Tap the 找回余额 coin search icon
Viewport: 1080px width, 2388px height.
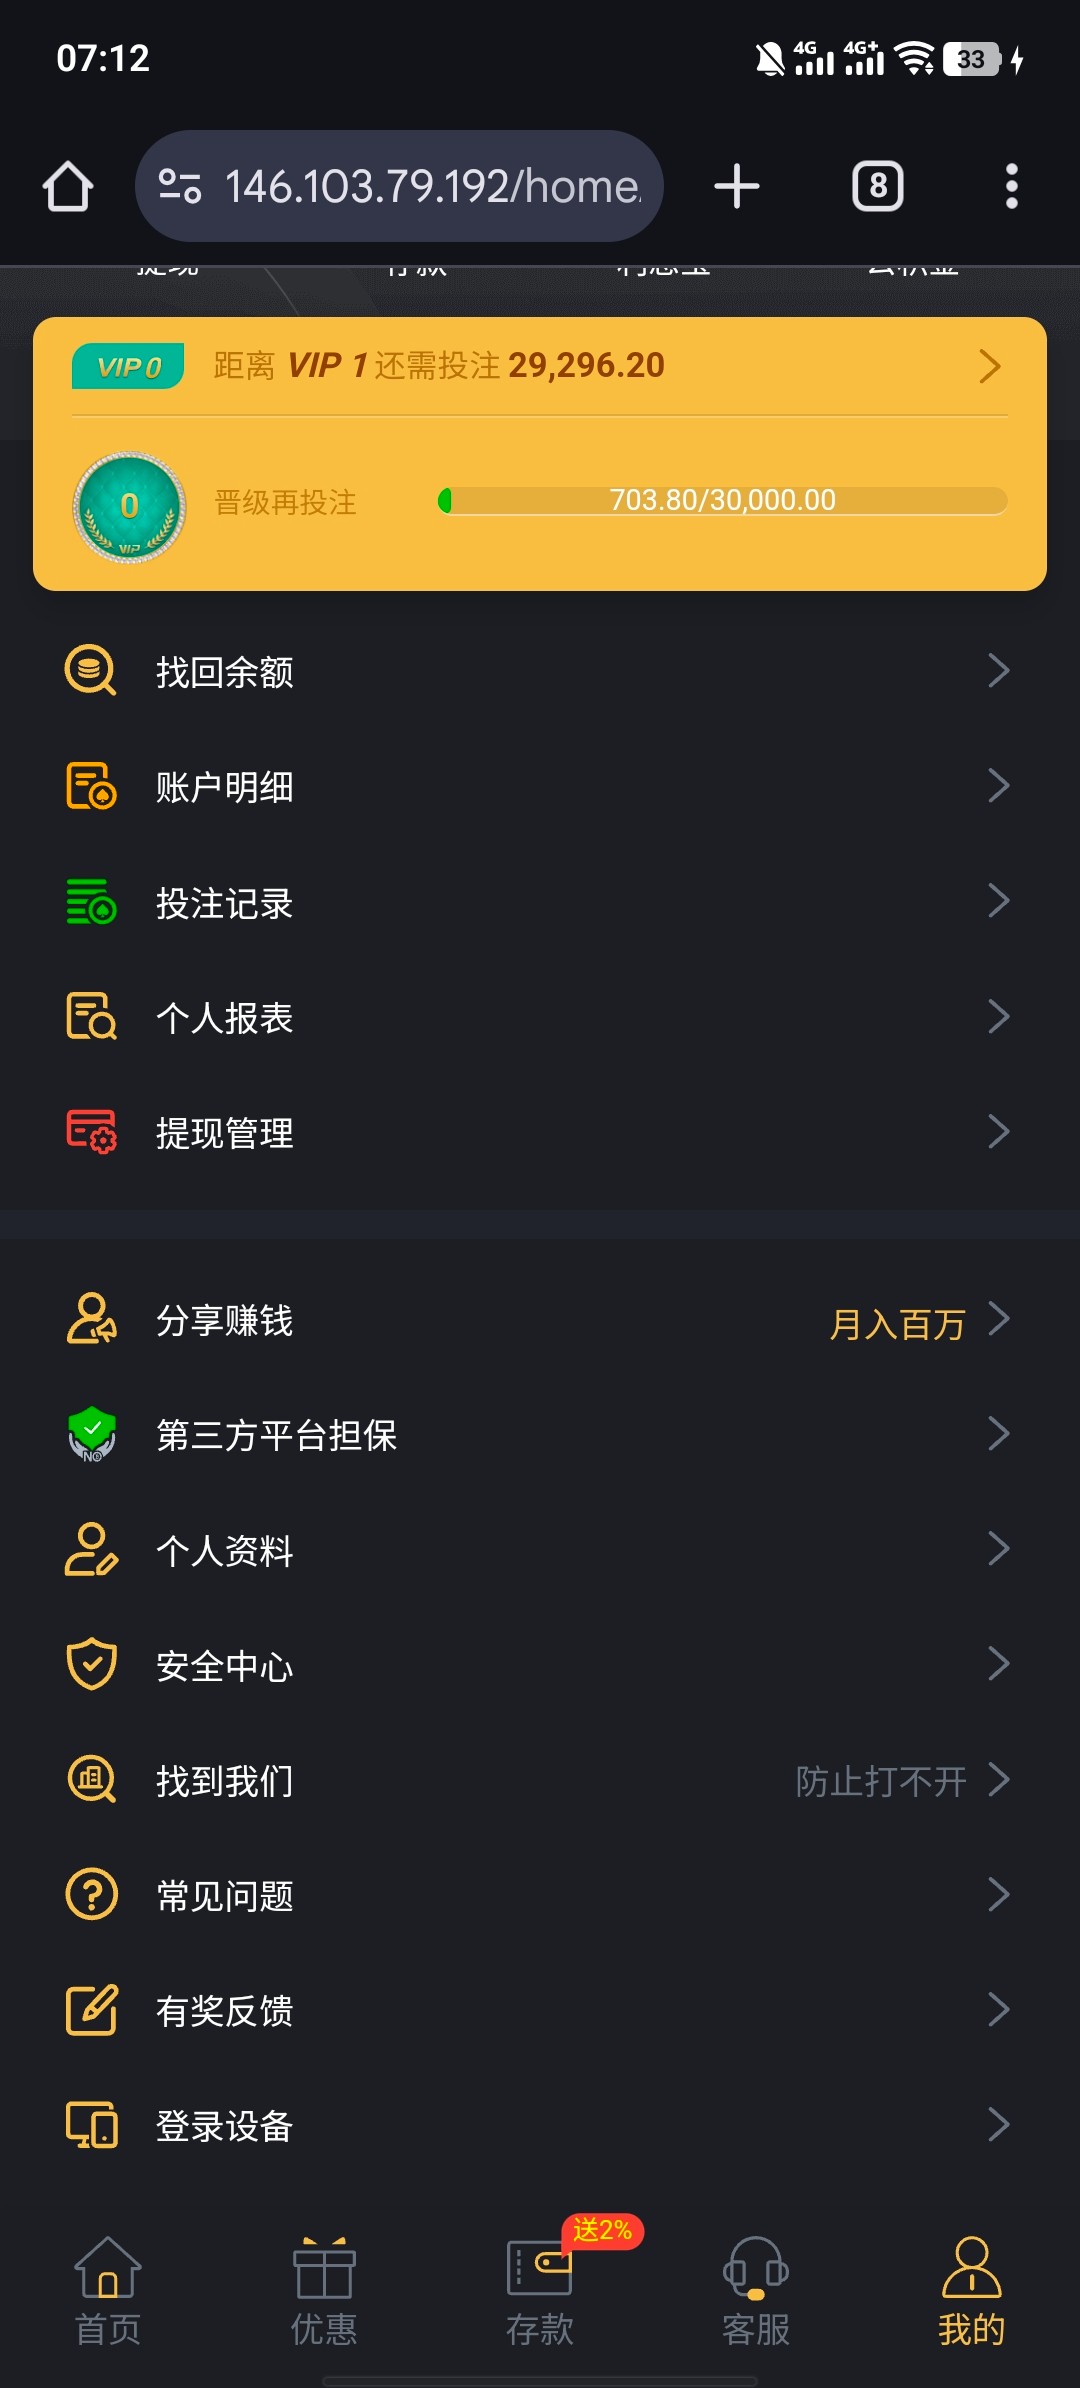tap(91, 671)
